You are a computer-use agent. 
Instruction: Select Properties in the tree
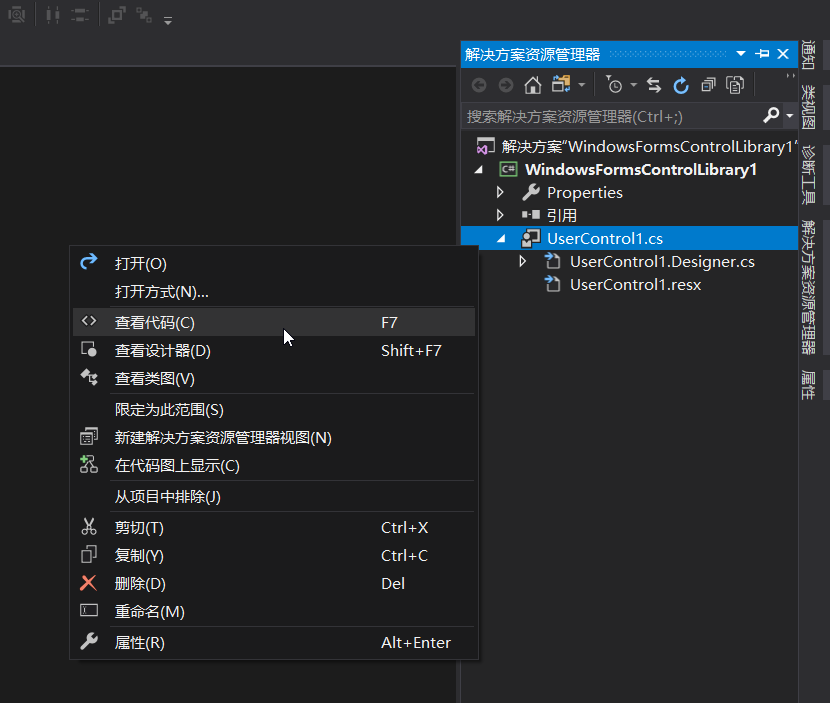584,193
